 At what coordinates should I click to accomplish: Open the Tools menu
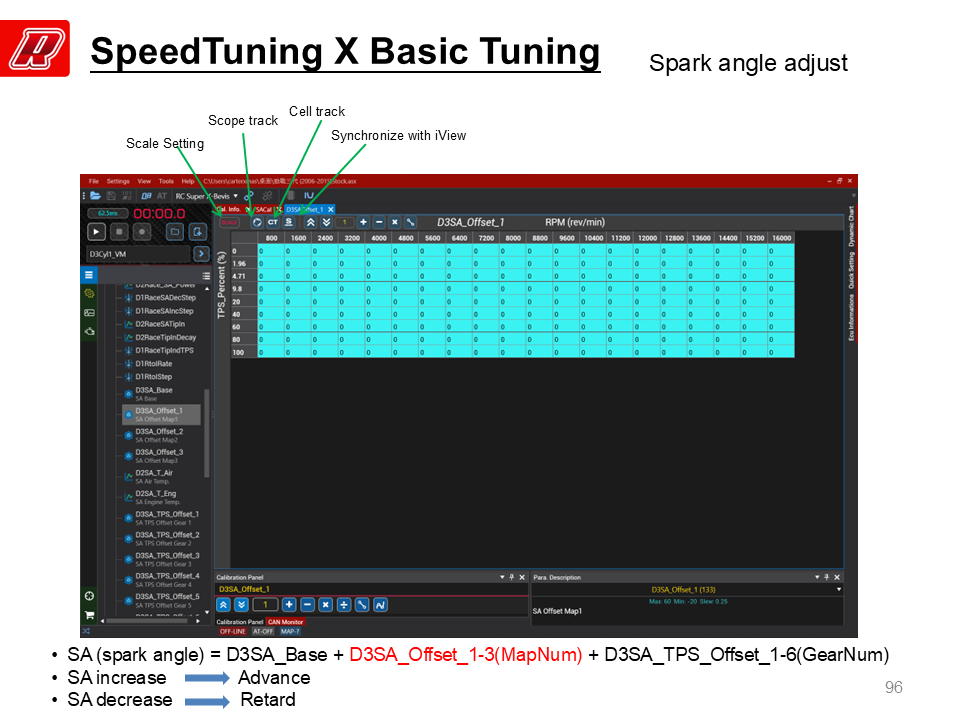167,181
